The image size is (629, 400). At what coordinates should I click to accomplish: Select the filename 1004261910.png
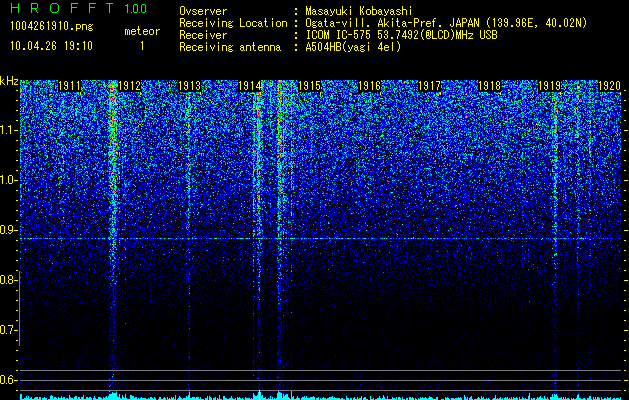click(52, 27)
